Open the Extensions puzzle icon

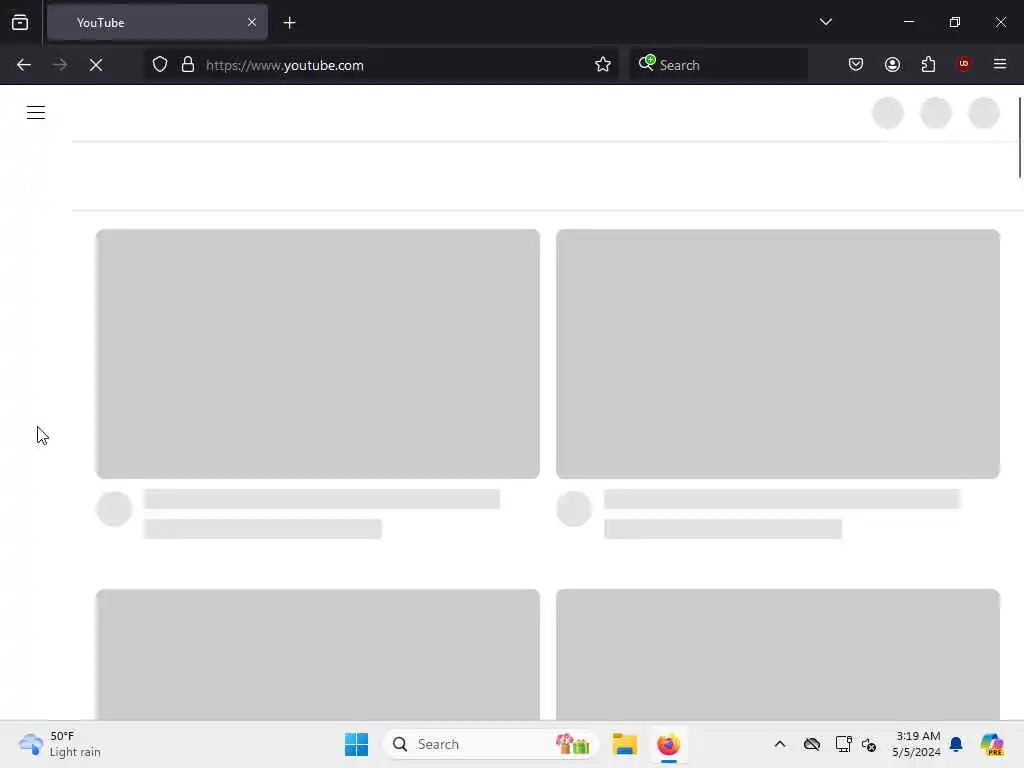[x=928, y=64]
